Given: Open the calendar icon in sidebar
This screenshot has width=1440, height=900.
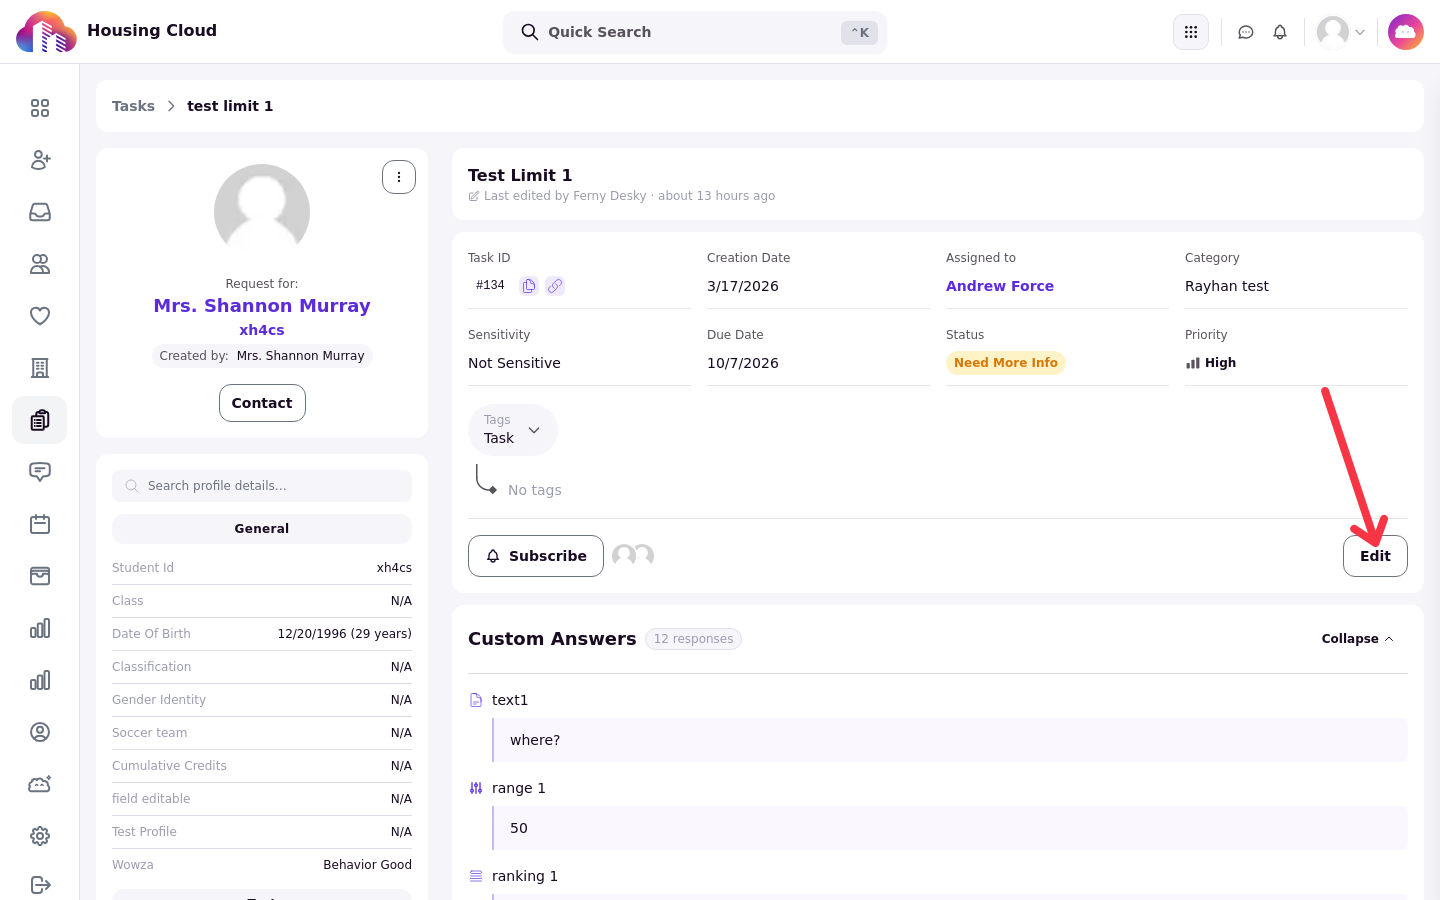Looking at the screenshot, I should click(x=40, y=524).
